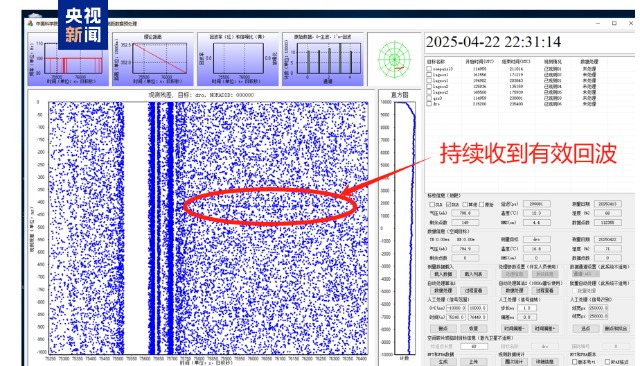Click the 时间偏差- button

click(x=514, y=328)
